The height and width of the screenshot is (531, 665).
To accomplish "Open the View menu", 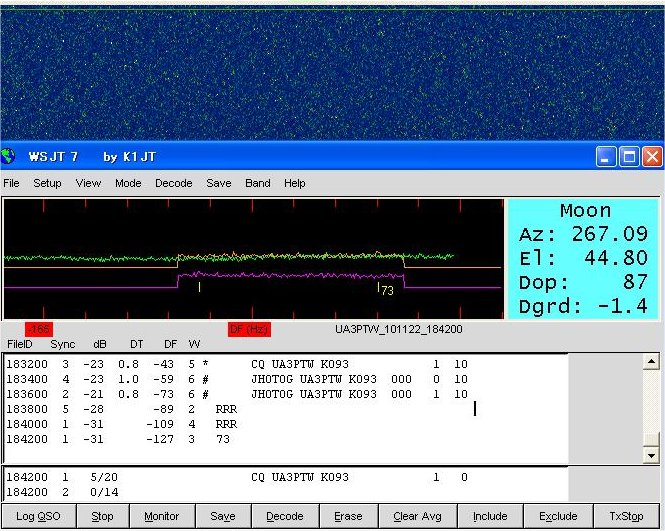I will click(x=88, y=183).
